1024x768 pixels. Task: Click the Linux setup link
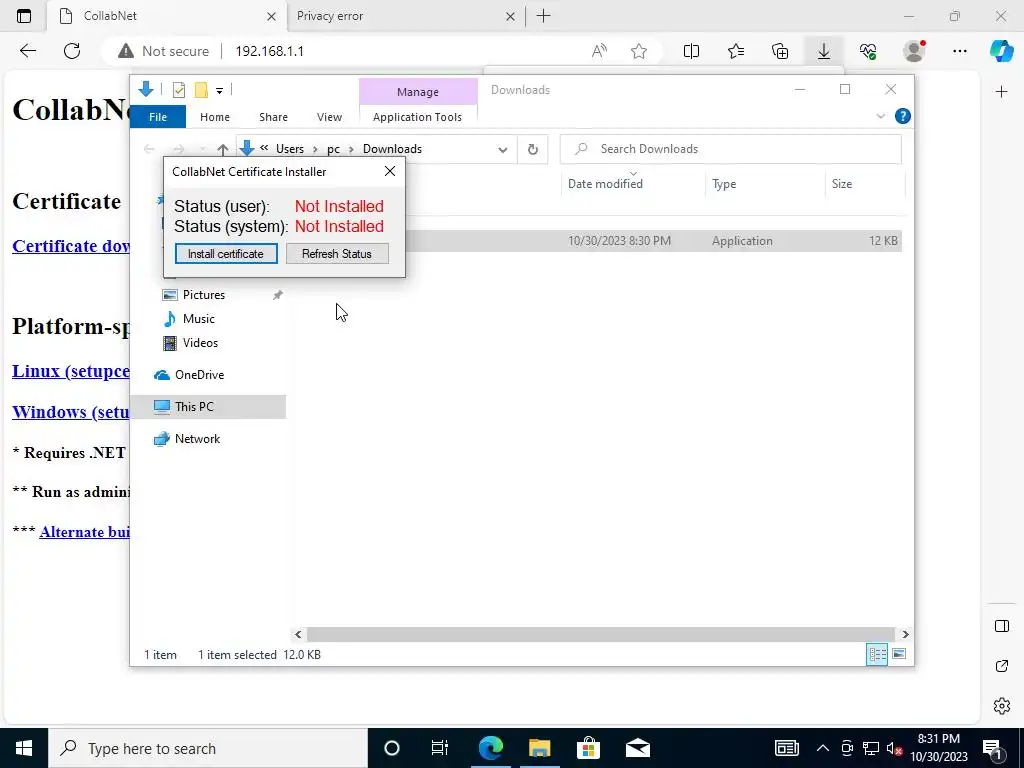coord(71,371)
